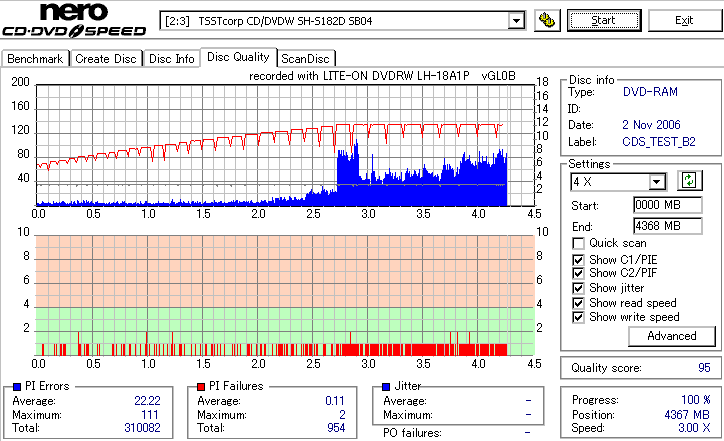Expand the 4 X speed dropdown
The height and width of the screenshot is (441, 724).
click(x=656, y=182)
